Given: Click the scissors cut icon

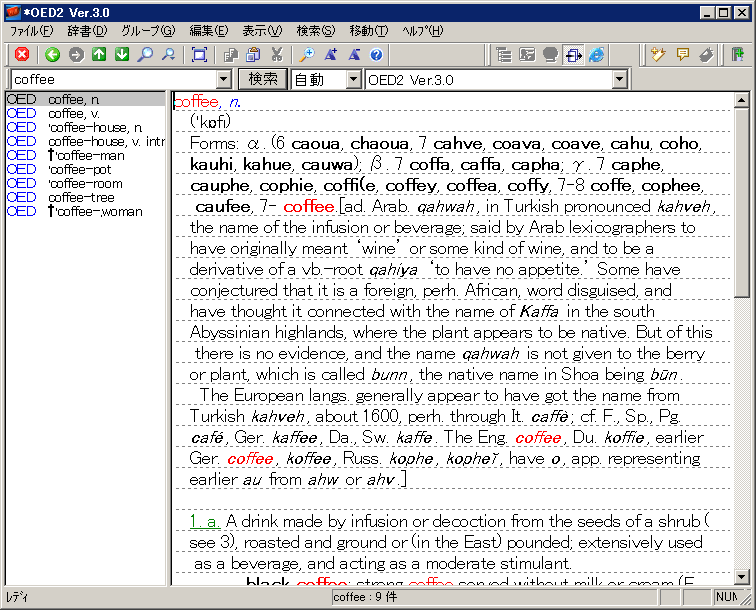Looking at the screenshot, I should pyautogui.click(x=276, y=54).
